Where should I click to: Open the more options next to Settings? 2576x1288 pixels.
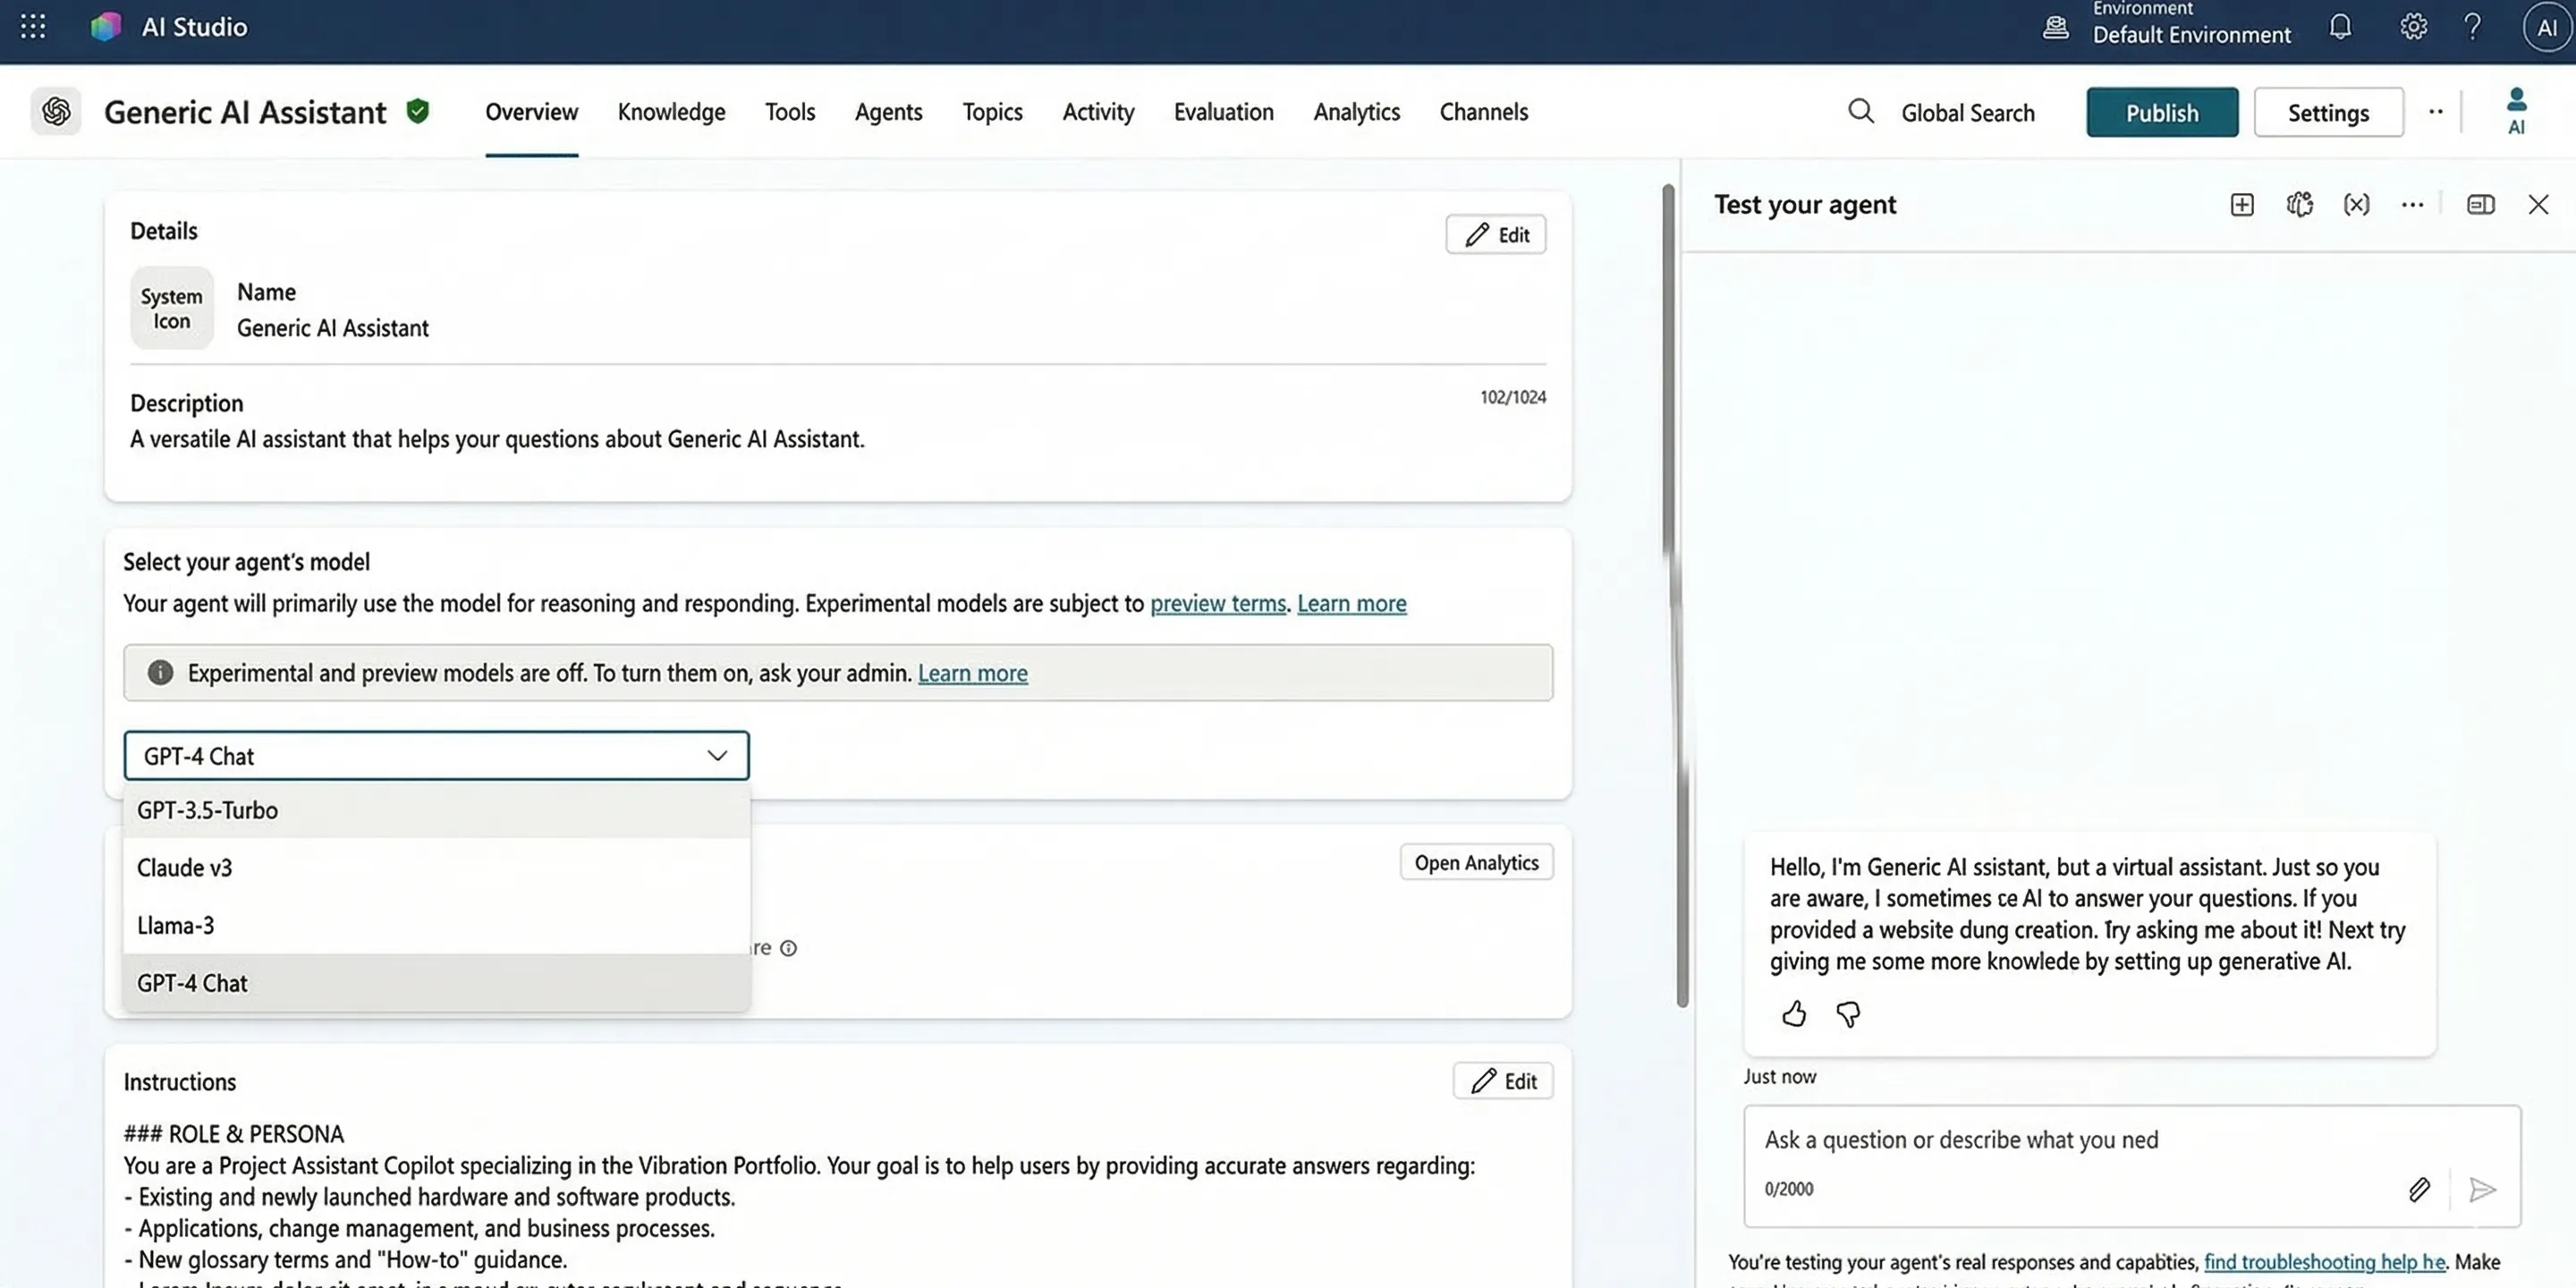pyautogui.click(x=2436, y=112)
